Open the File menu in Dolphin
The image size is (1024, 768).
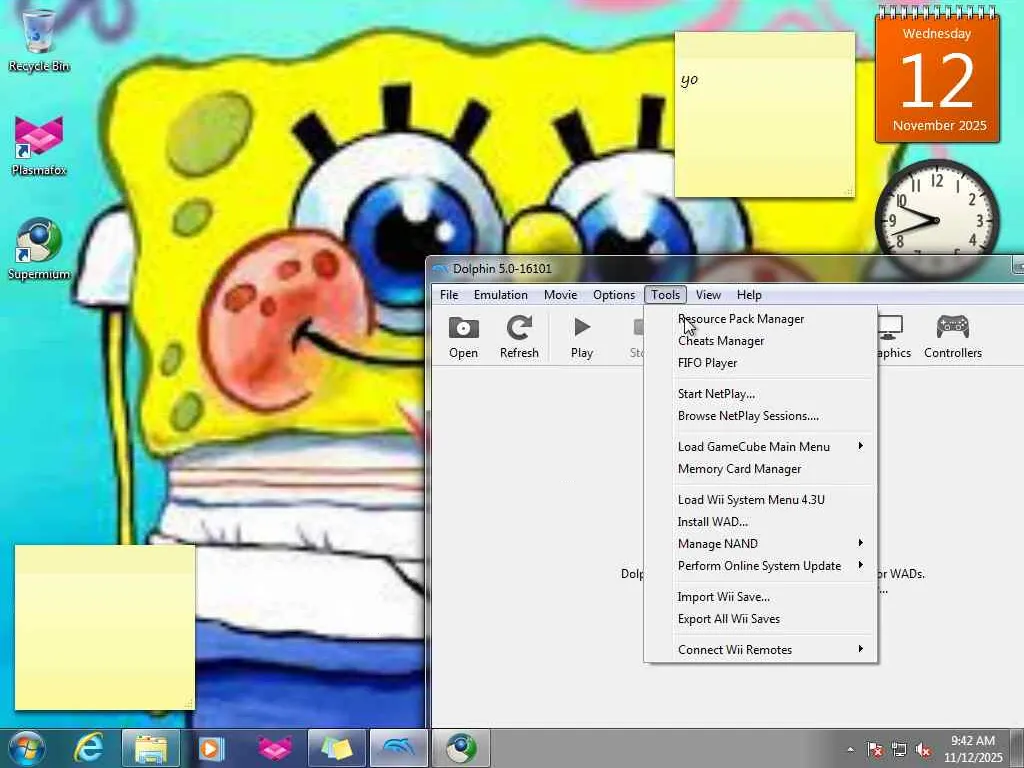point(449,295)
